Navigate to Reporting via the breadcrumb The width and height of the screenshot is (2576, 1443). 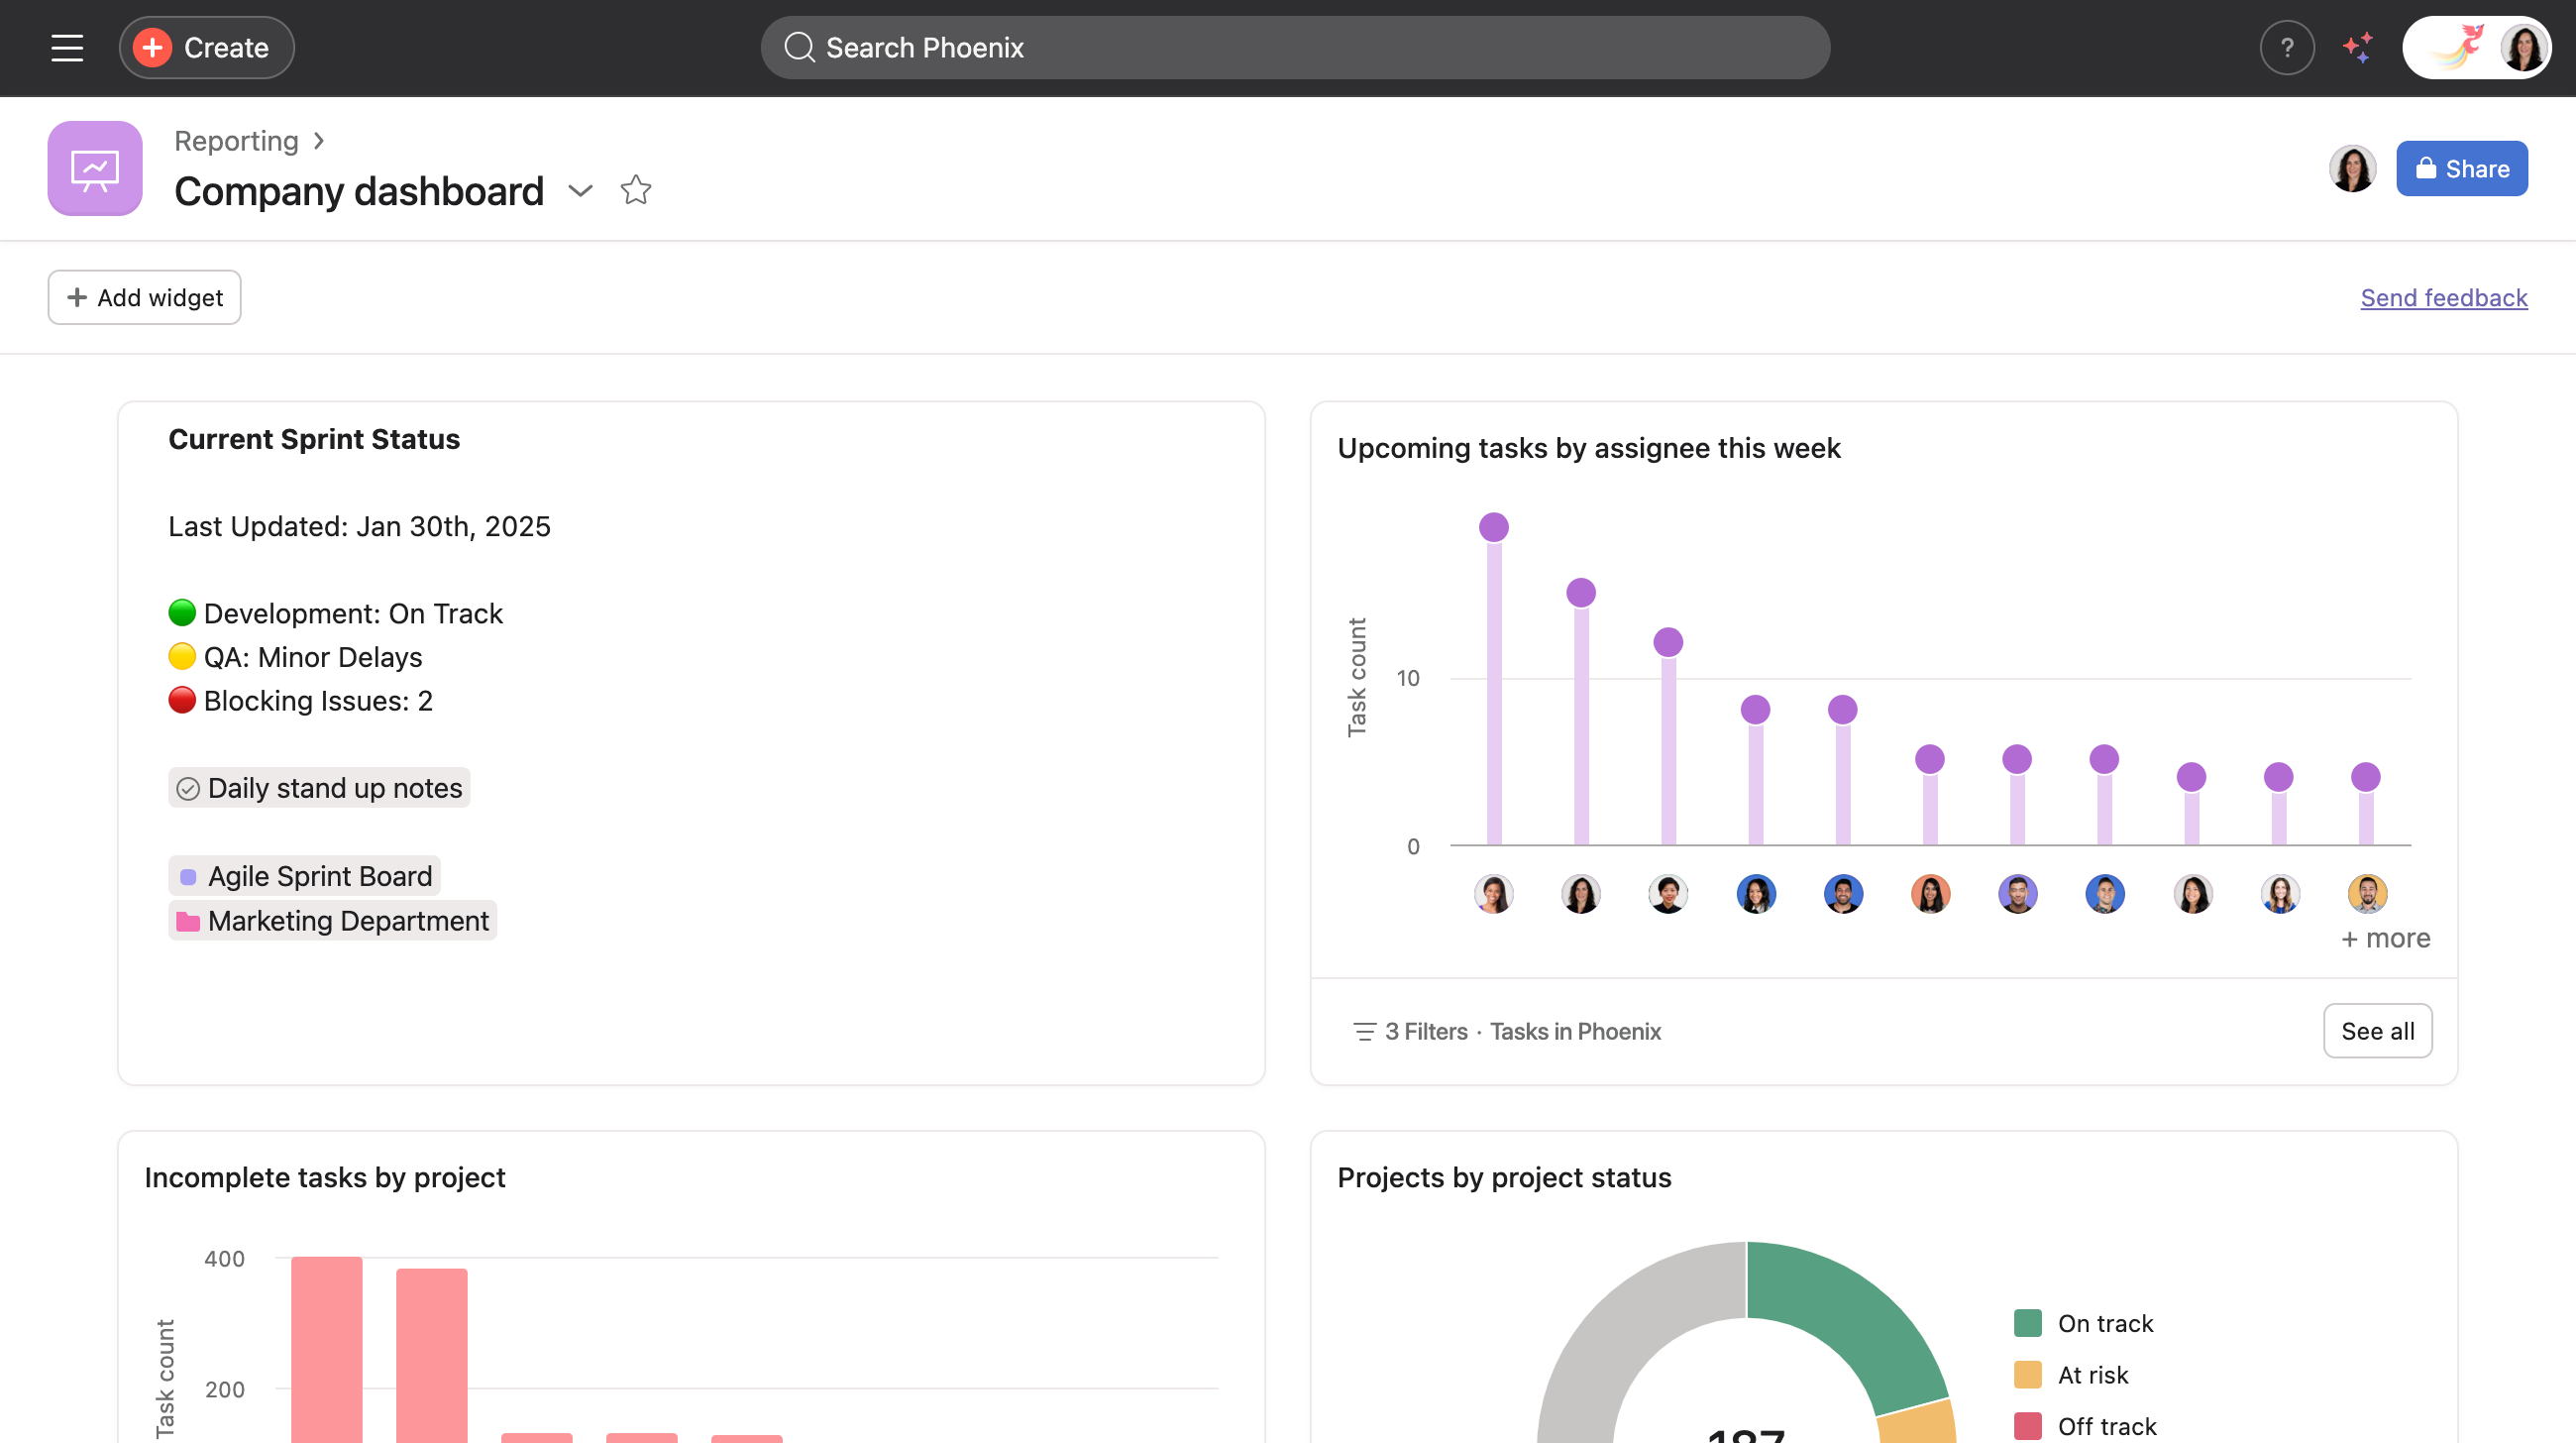pos(236,141)
